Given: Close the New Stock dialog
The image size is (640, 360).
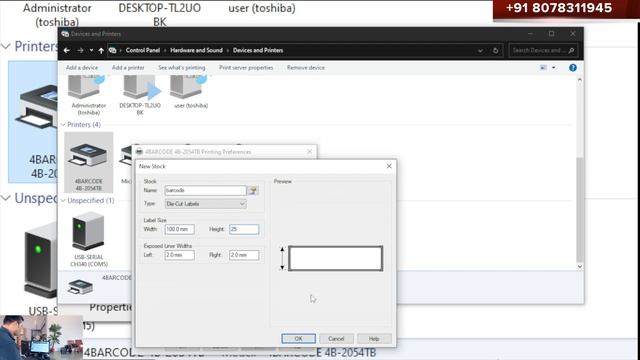Looking at the screenshot, I should [x=389, y=166].
